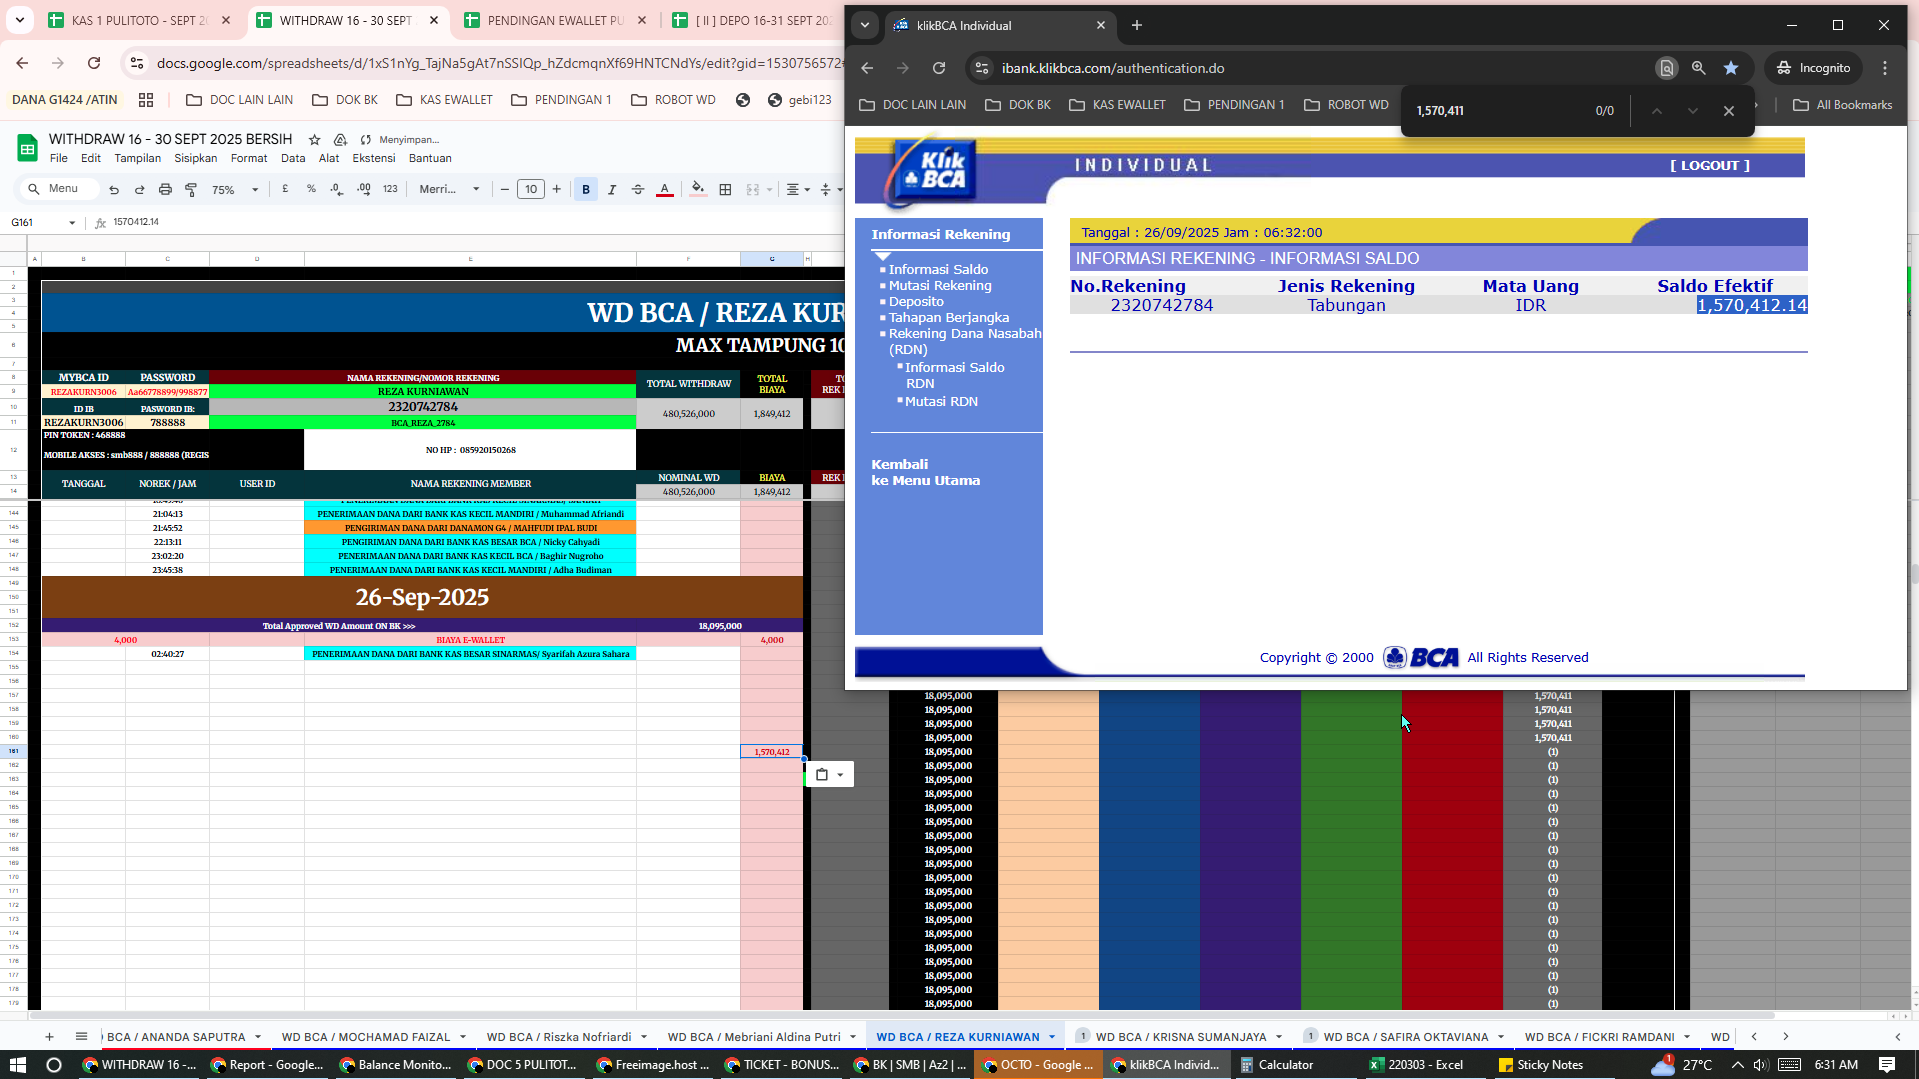Click the horizontal align dropdown in Sheets
This screenshot has width=1919, height=1079.
pos(797,189)
